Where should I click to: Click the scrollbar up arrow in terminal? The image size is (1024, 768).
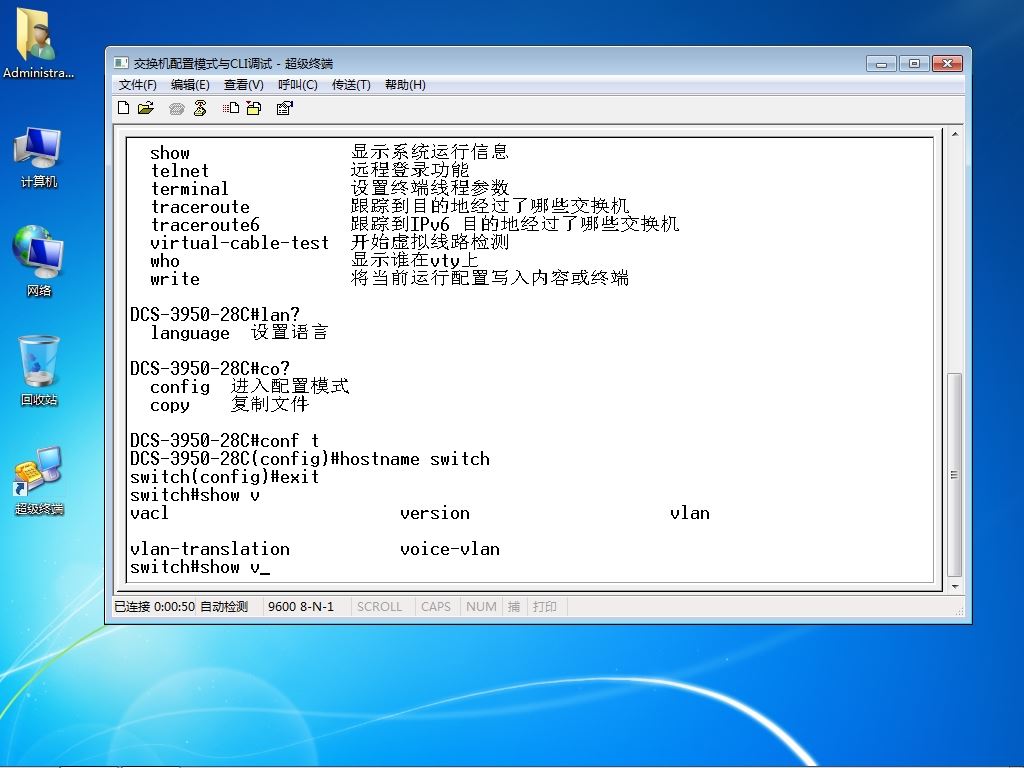point(955,135)
